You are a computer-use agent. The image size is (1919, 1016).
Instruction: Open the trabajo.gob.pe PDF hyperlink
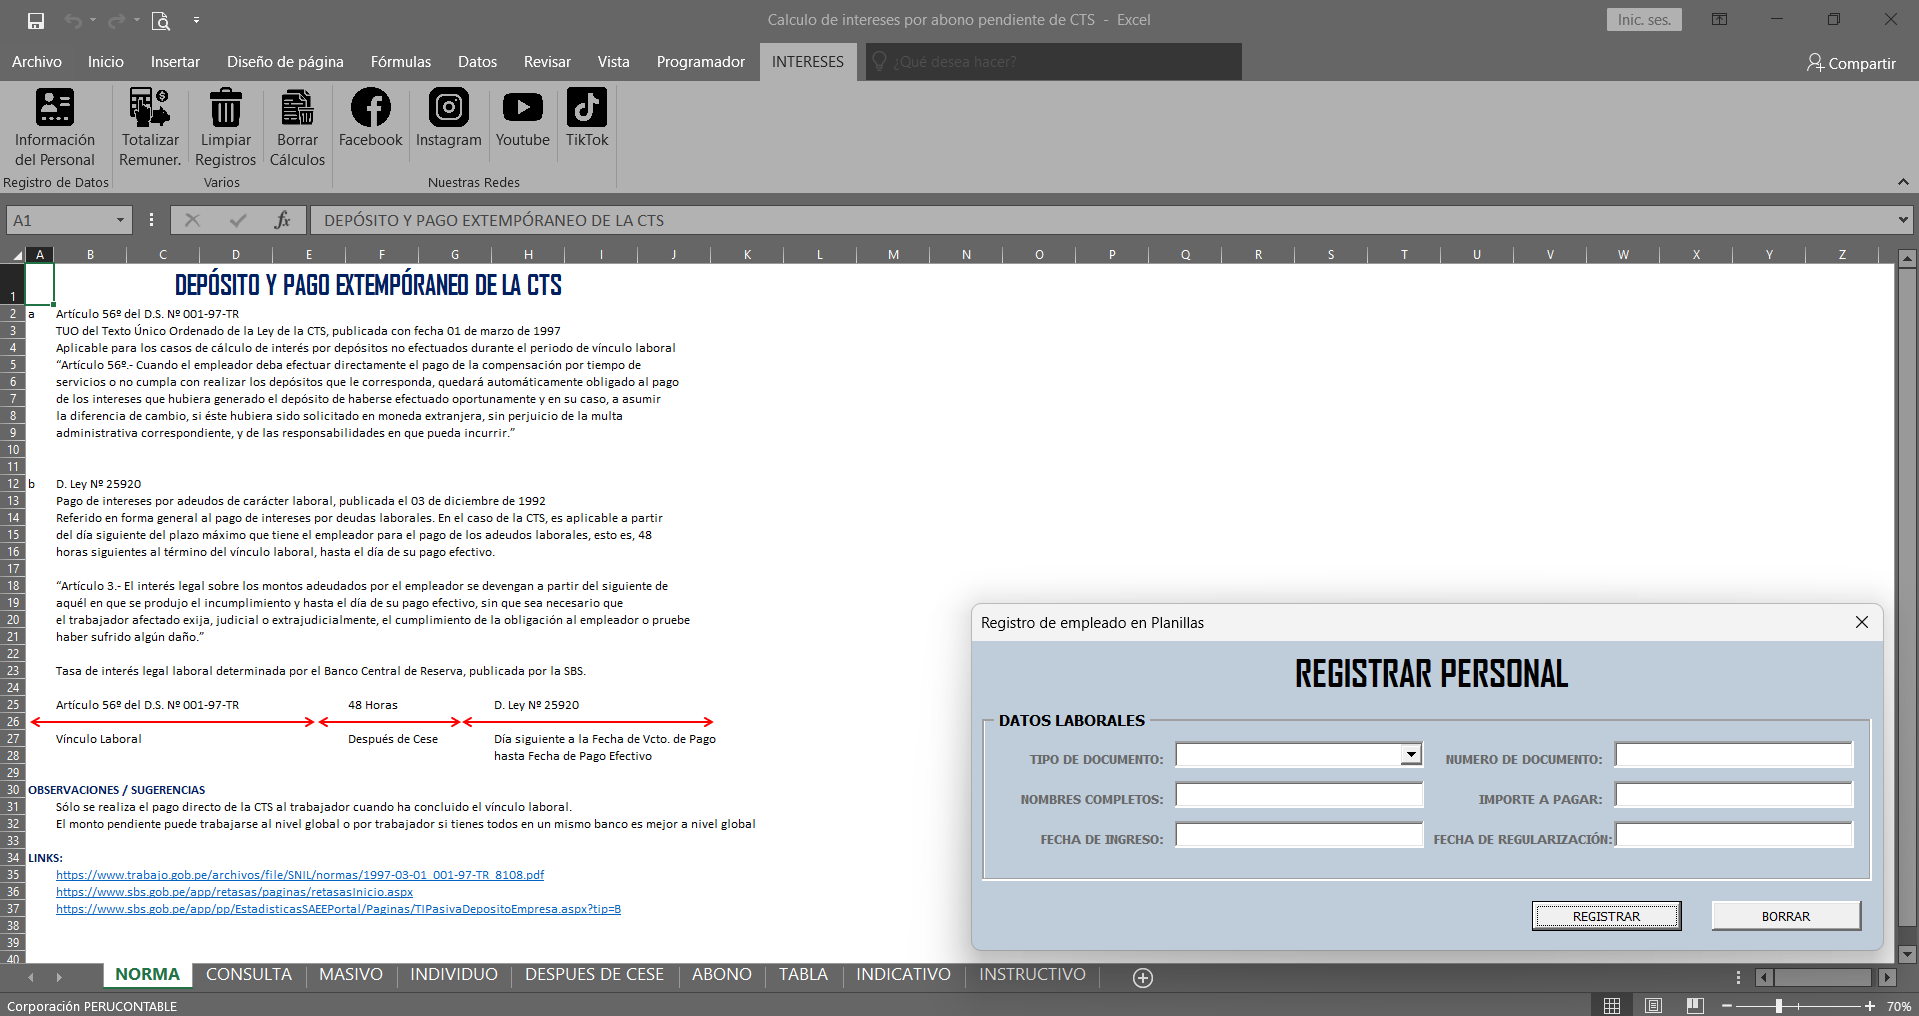(x=300, y=875)
